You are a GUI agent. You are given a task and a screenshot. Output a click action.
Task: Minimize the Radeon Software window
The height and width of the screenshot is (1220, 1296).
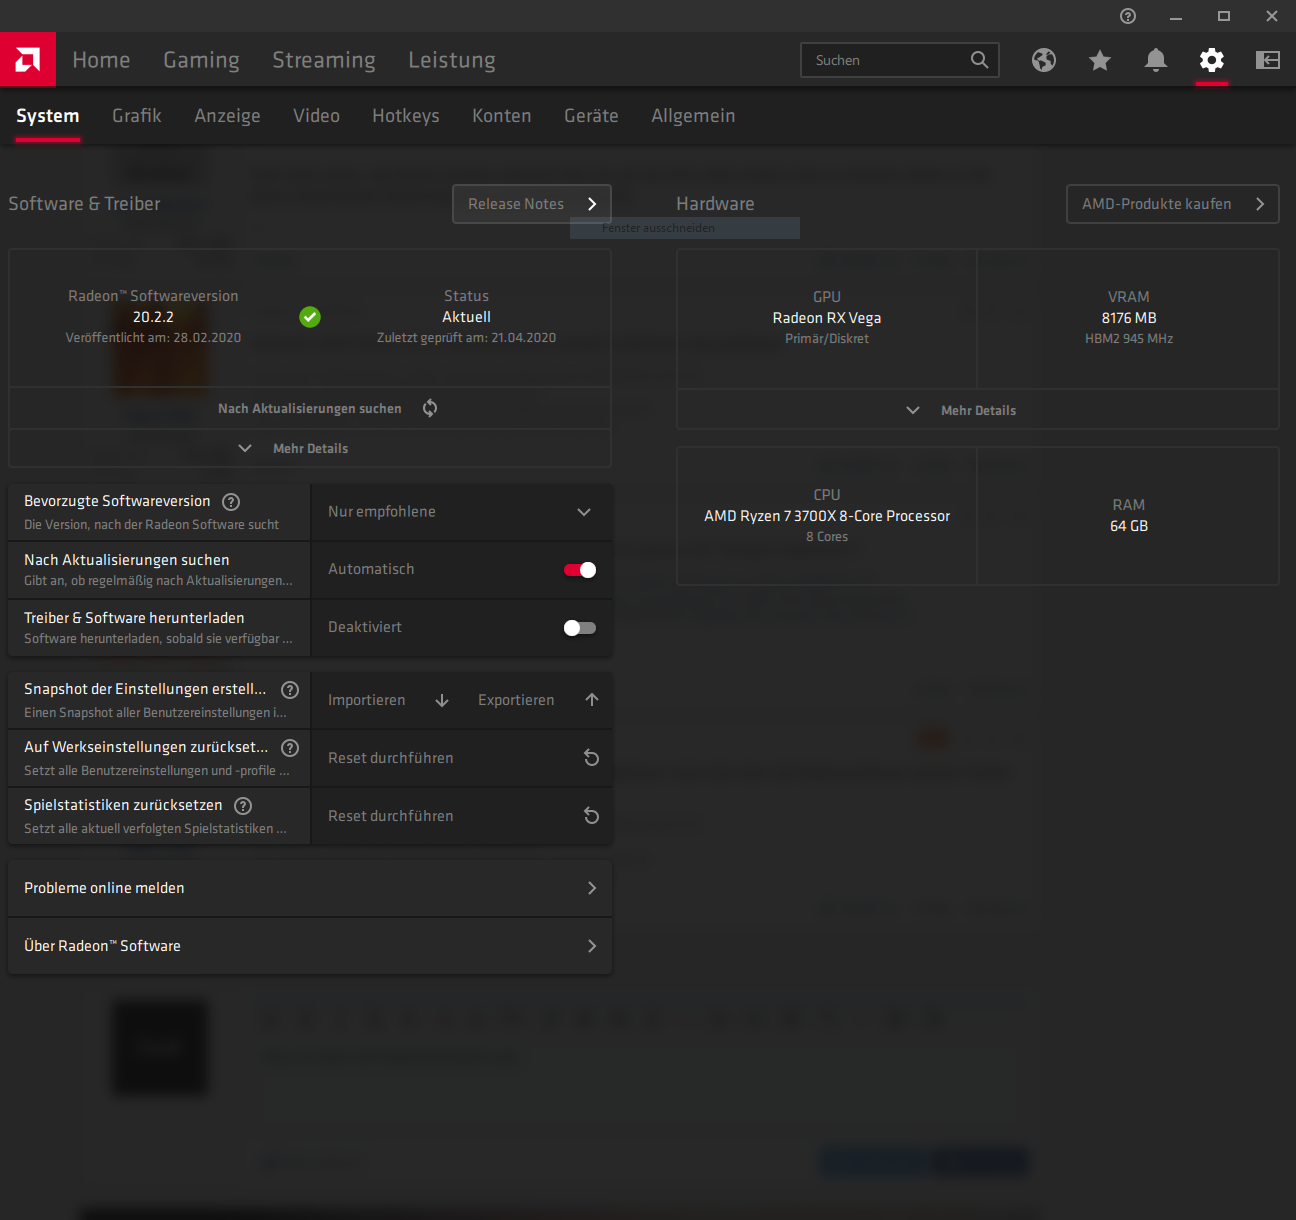[1176, 16]
